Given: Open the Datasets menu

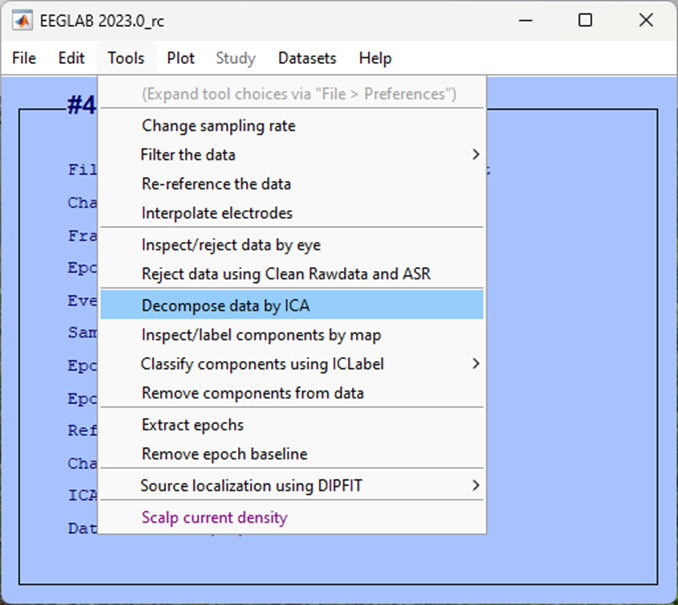Looking at the screenshot, I should 307,58.
